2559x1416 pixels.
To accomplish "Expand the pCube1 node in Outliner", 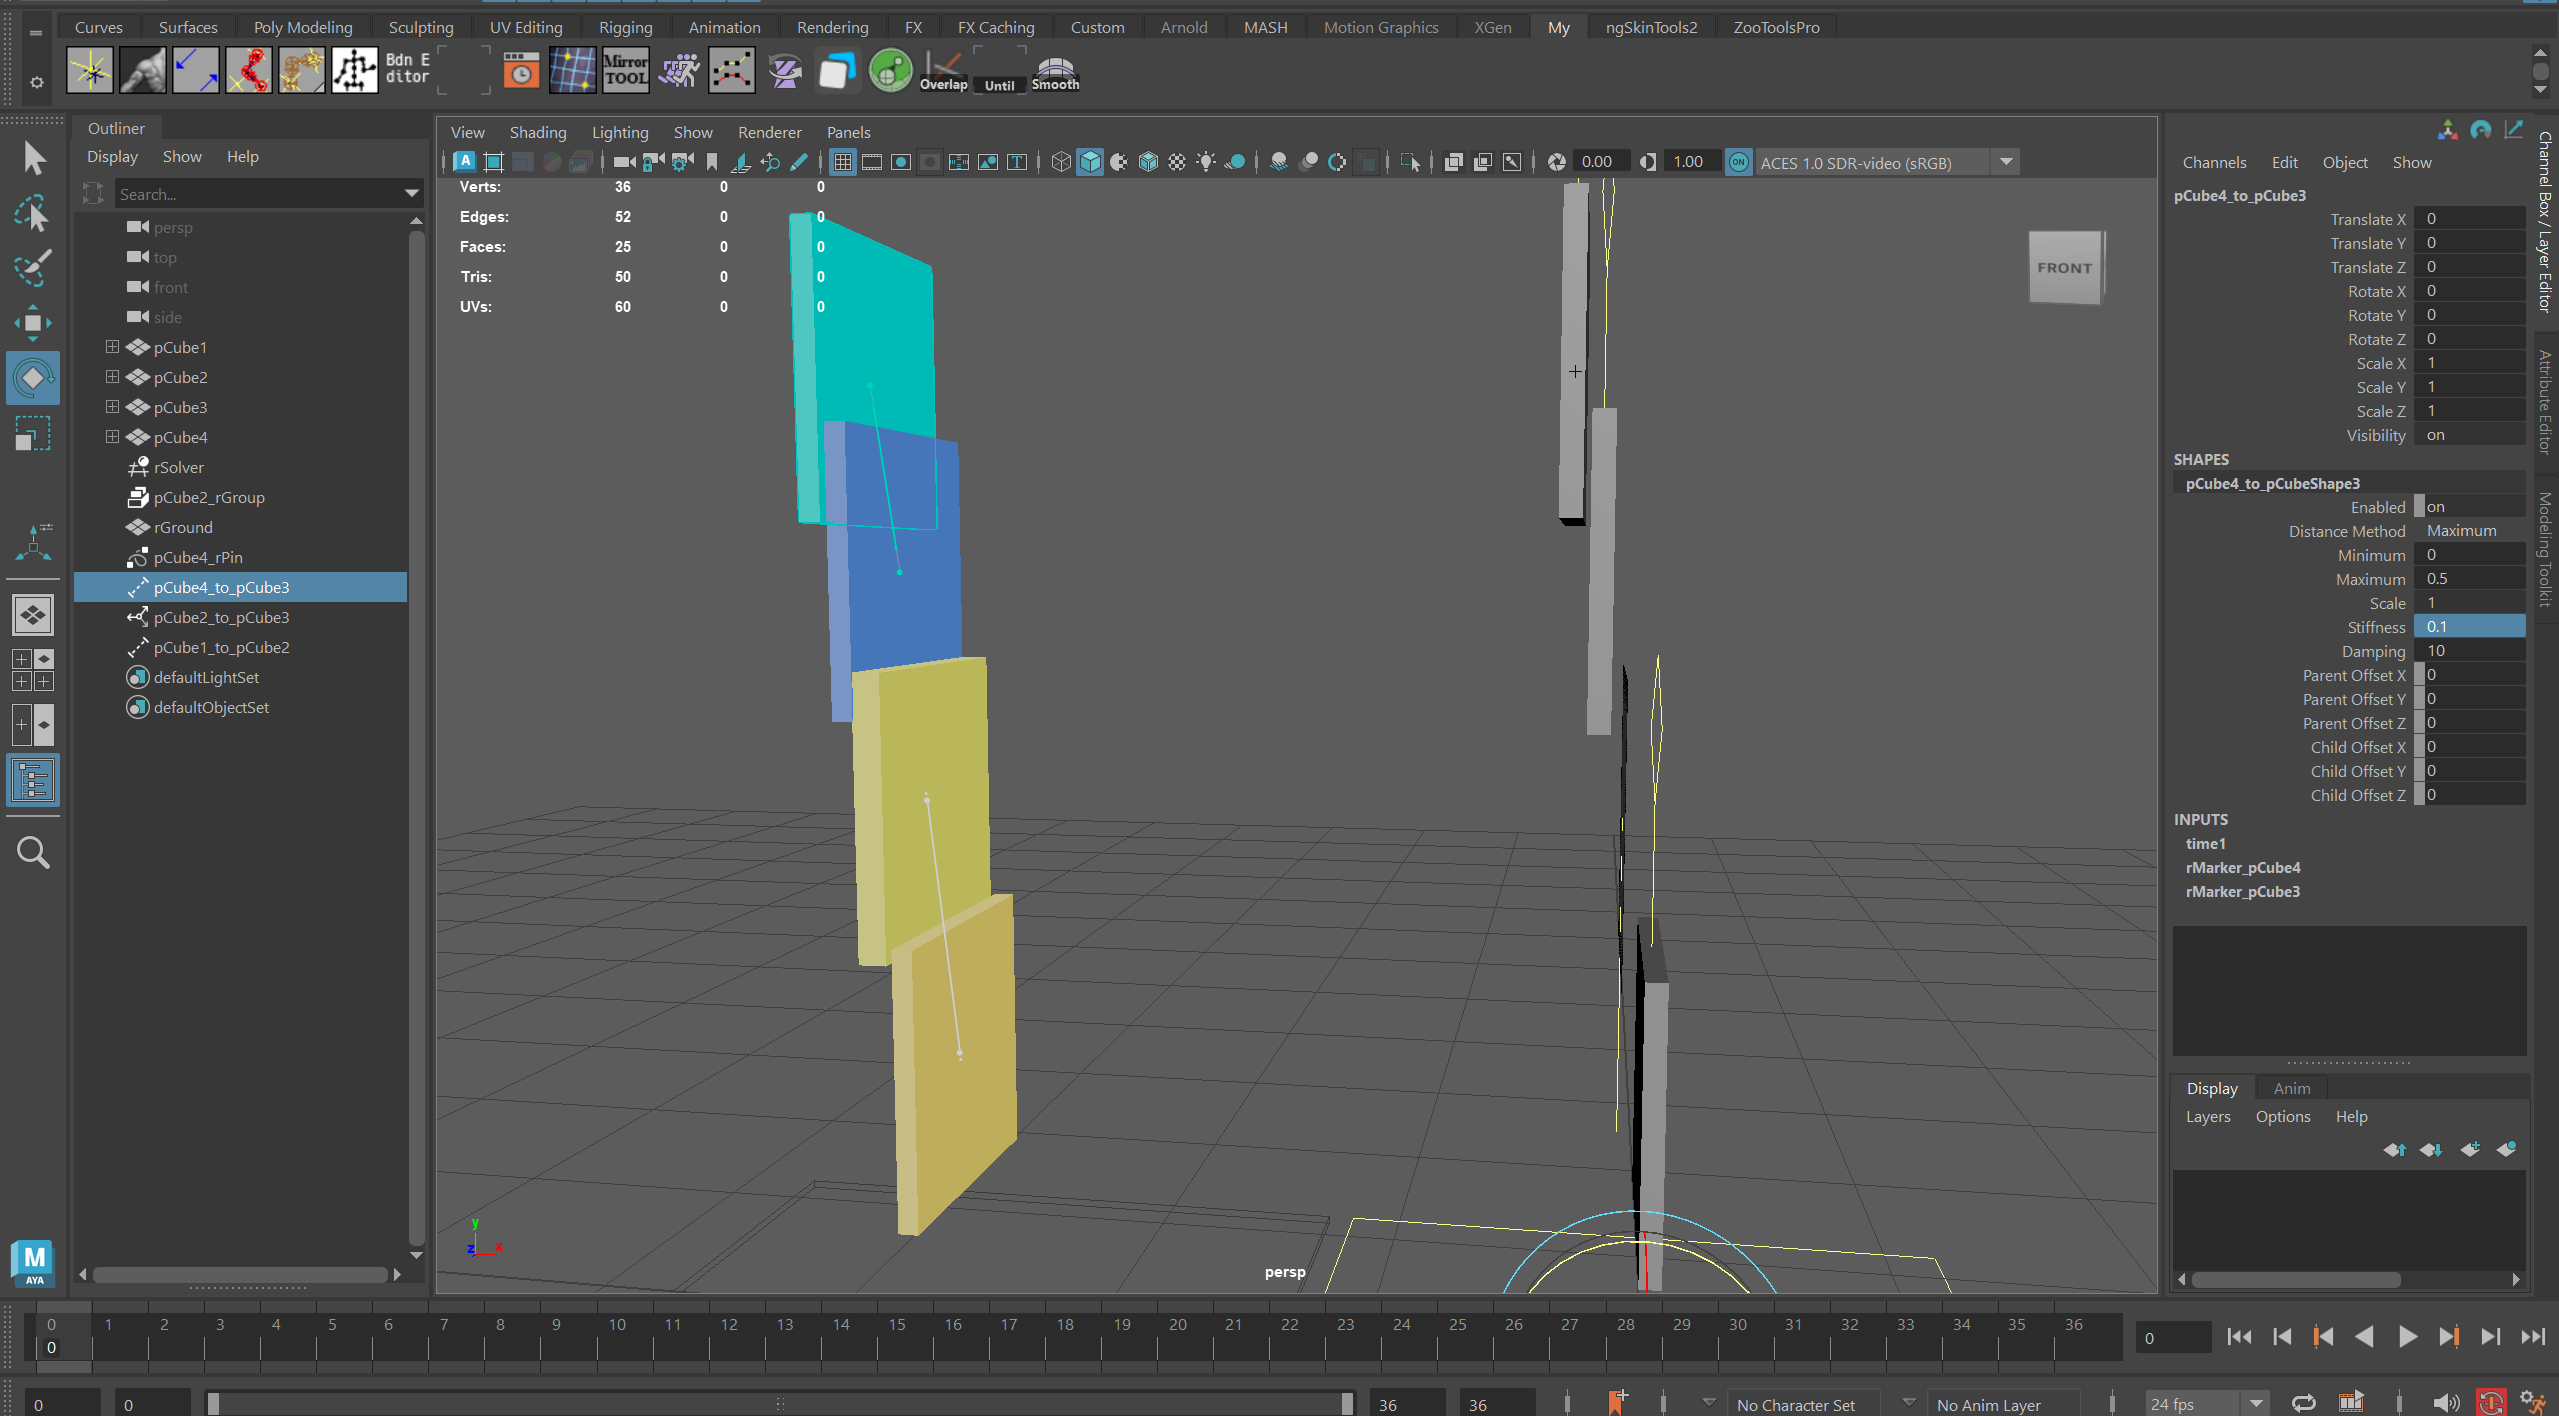I will pos(112,347).
